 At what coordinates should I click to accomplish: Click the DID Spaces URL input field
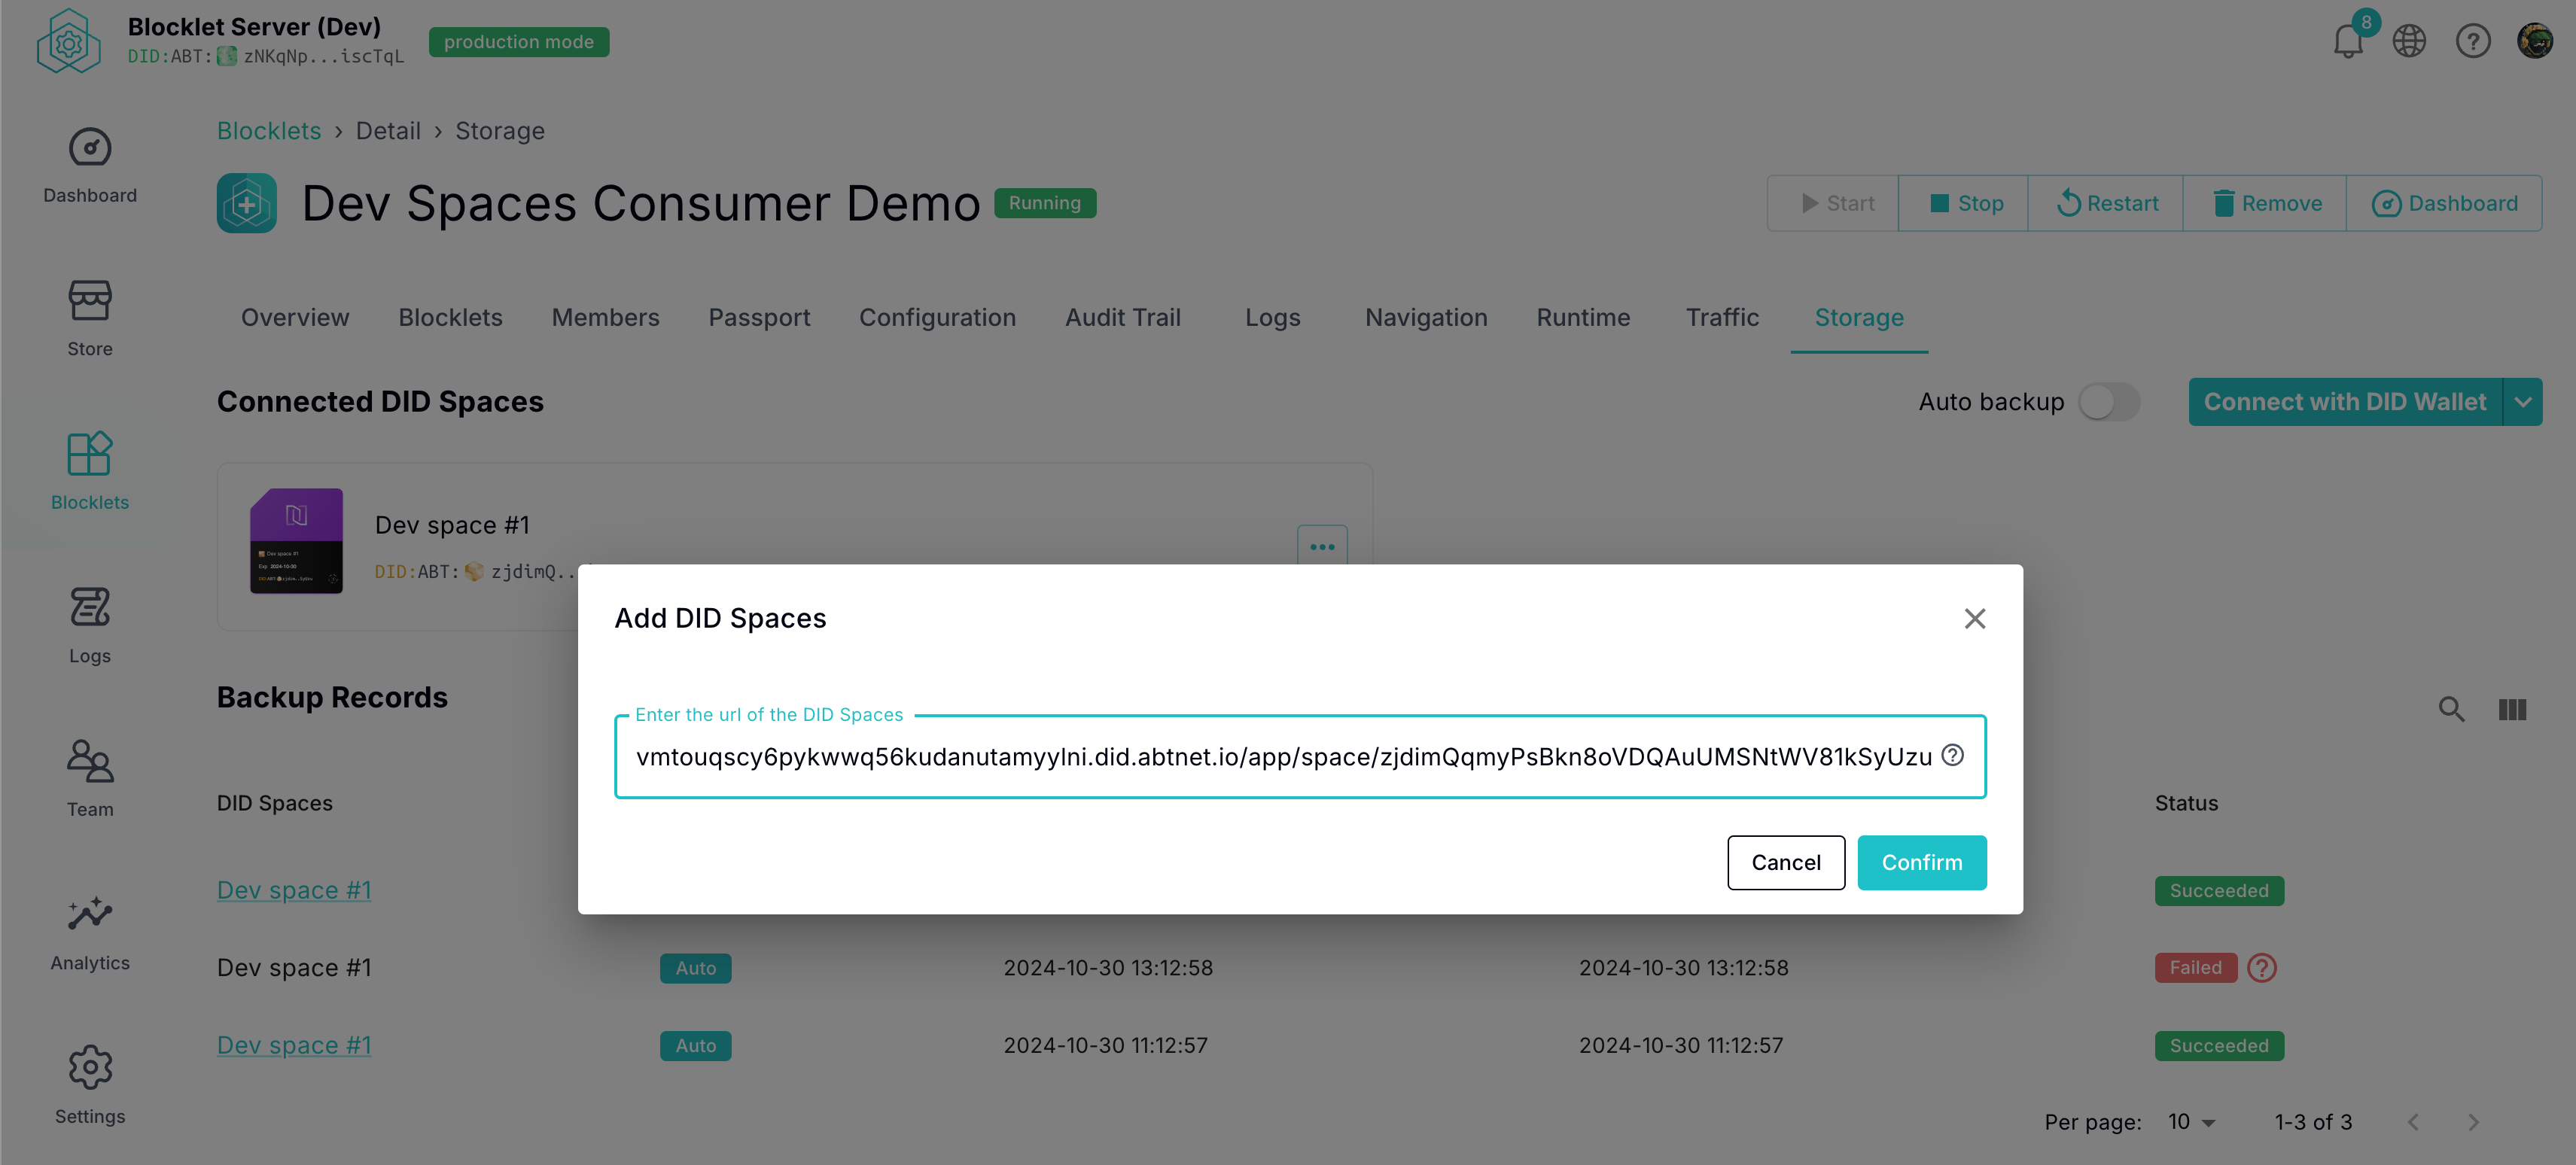coord(1282,757)
